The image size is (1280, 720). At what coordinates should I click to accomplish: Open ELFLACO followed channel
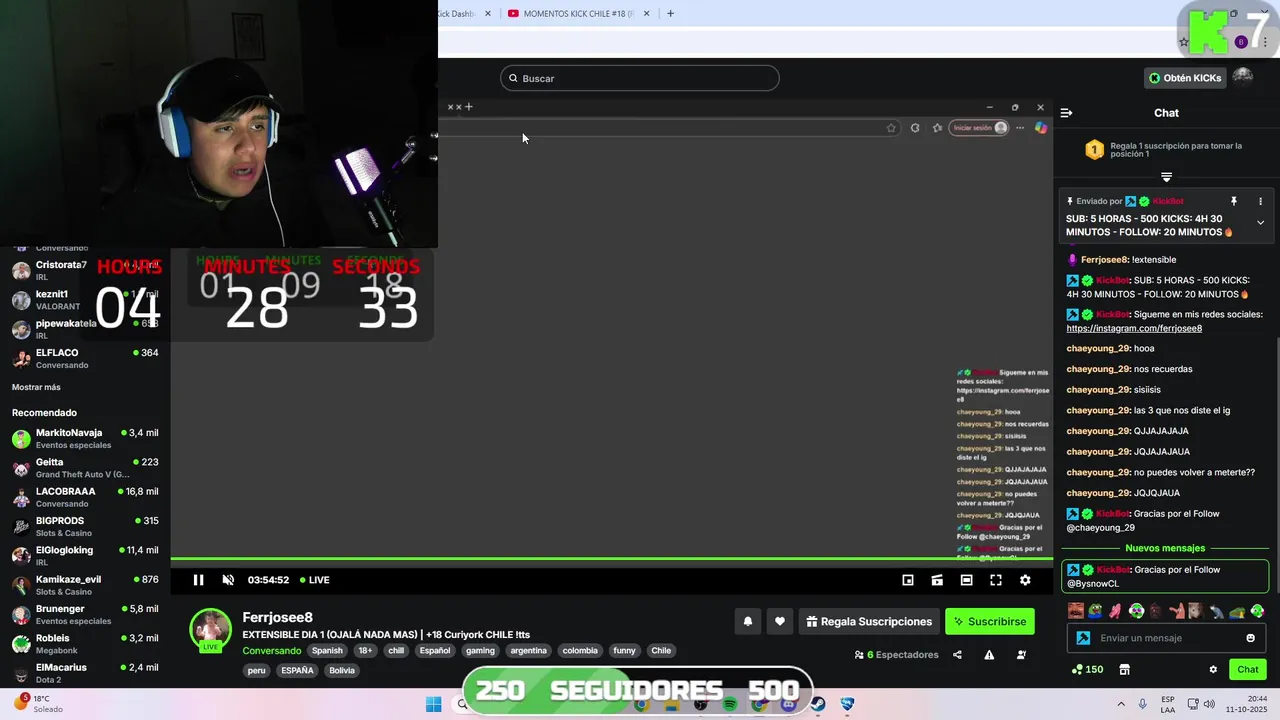click(x=85, y=358)
